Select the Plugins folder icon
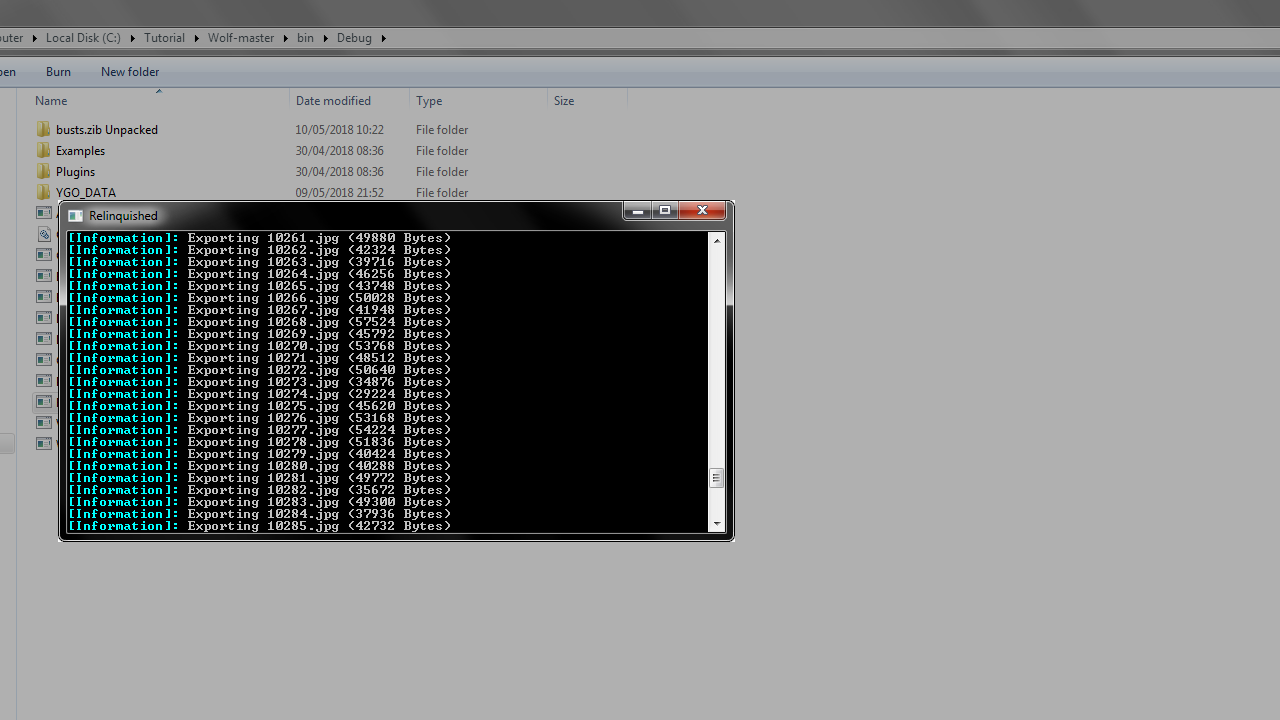The height and width of the screenshot is (720, 1280). [x=43, y=172]
